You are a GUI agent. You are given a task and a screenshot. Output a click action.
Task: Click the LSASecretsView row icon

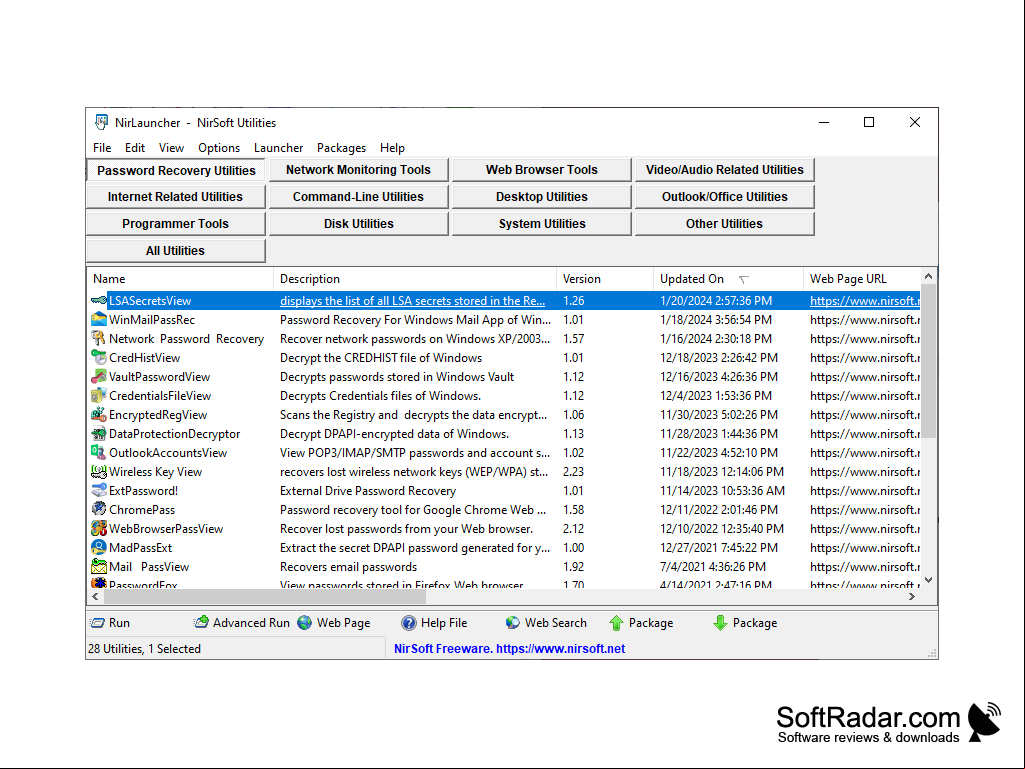click(x=99, y=301)
